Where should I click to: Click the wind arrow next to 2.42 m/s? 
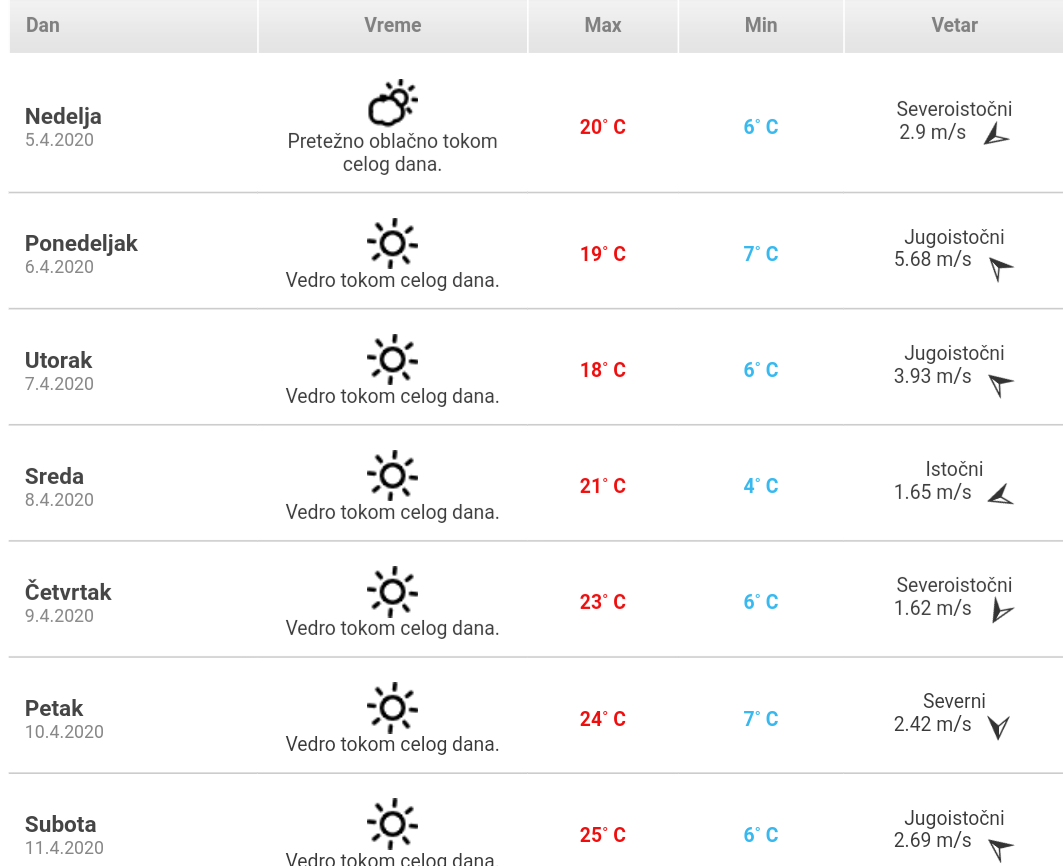tap(998, 727)
